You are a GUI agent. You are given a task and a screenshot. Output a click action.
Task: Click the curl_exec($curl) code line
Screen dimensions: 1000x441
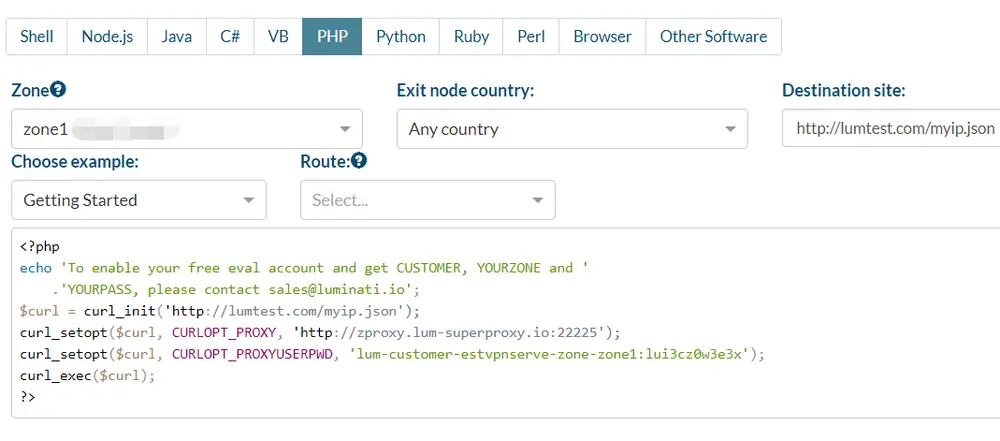pos(87,376)
